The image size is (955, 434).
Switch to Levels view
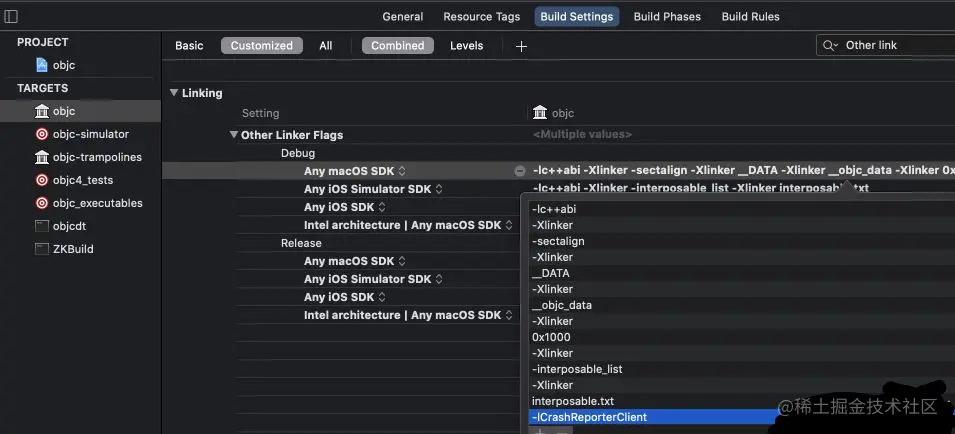click(x=466, y=46)
